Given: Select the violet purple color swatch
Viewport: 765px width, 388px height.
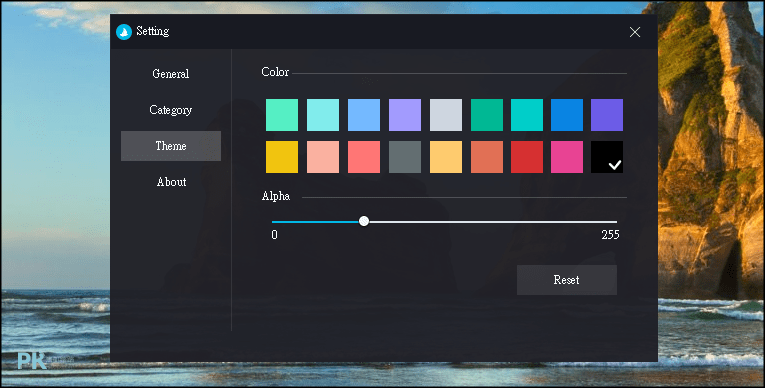Looking at the screenshot, I should (x=607, y=115).
